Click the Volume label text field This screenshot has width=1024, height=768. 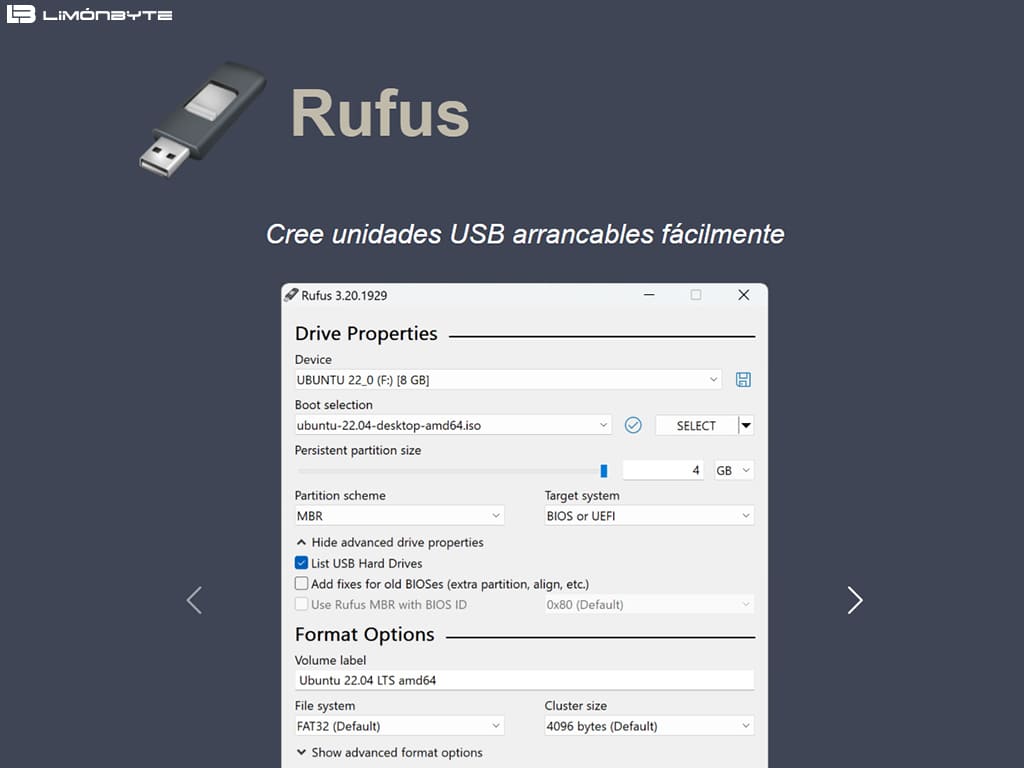pyautogui.click(x=524, y=680)
